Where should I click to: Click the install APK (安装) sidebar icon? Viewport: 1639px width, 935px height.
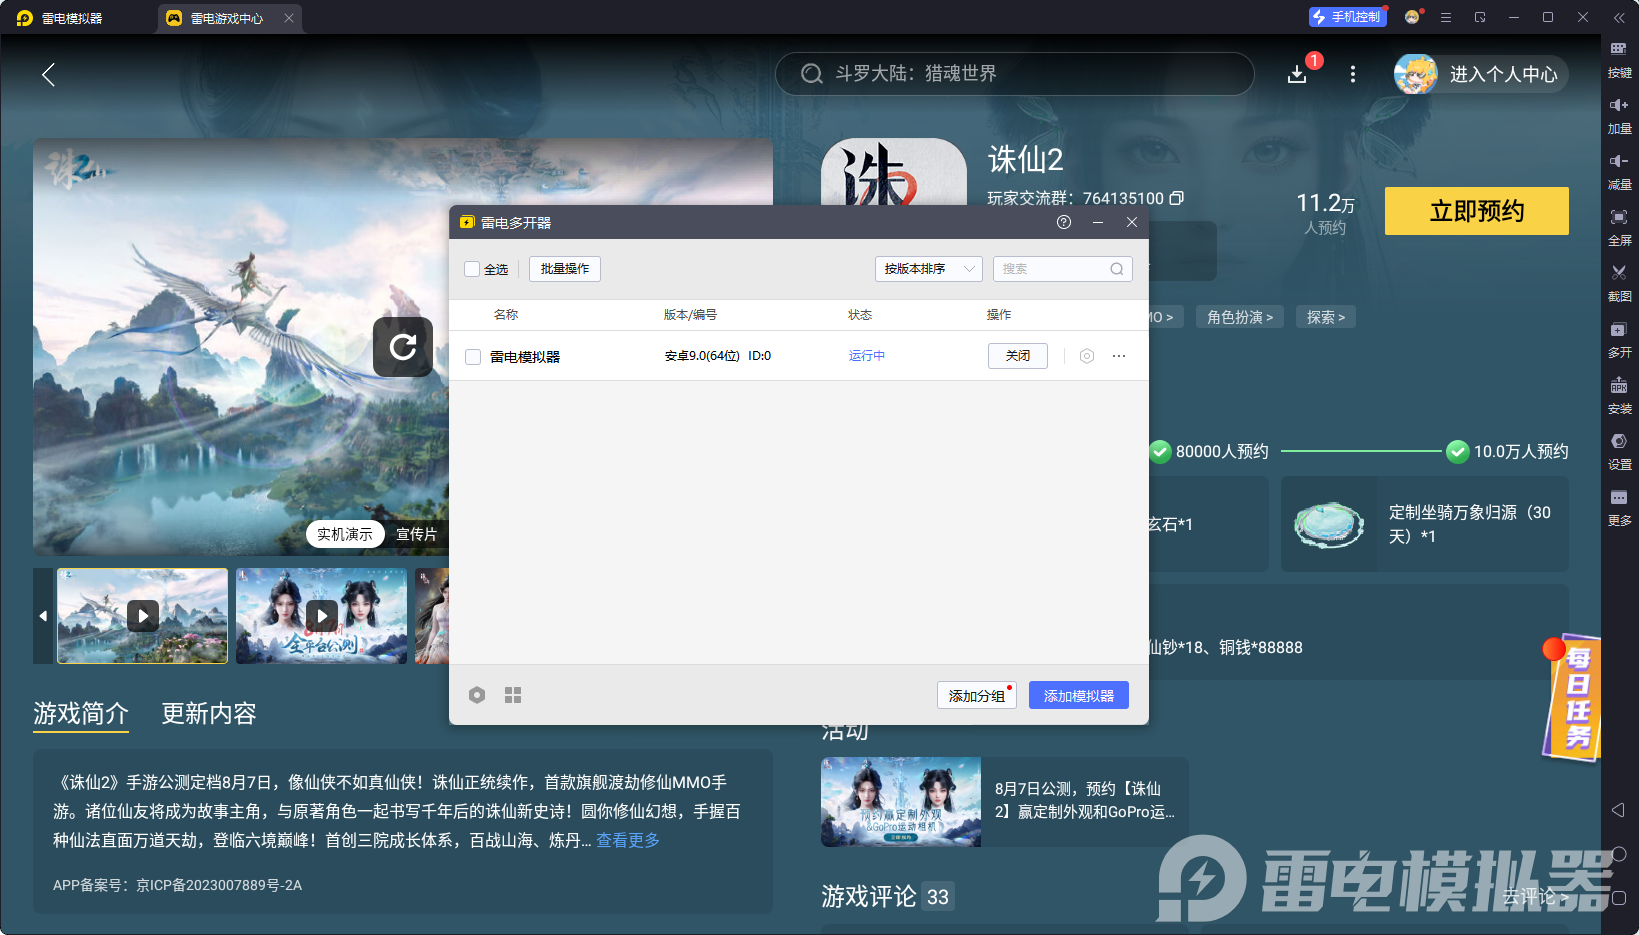coord(1619,386)
